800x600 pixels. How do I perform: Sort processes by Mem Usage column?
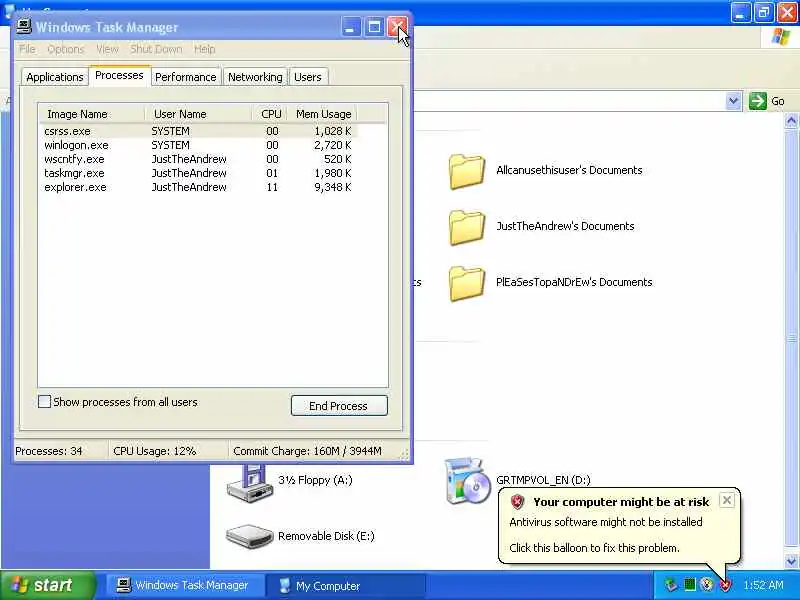click(322, 114)
